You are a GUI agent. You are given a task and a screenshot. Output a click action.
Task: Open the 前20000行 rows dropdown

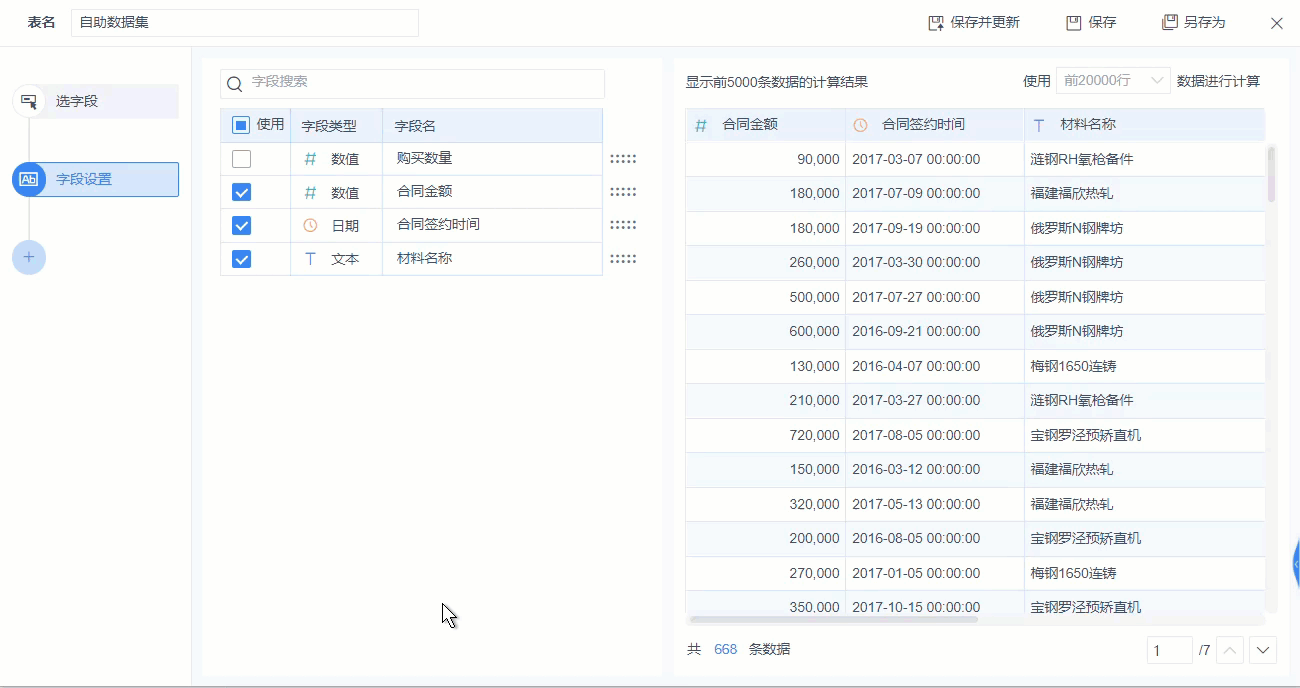pos(1113,78)
